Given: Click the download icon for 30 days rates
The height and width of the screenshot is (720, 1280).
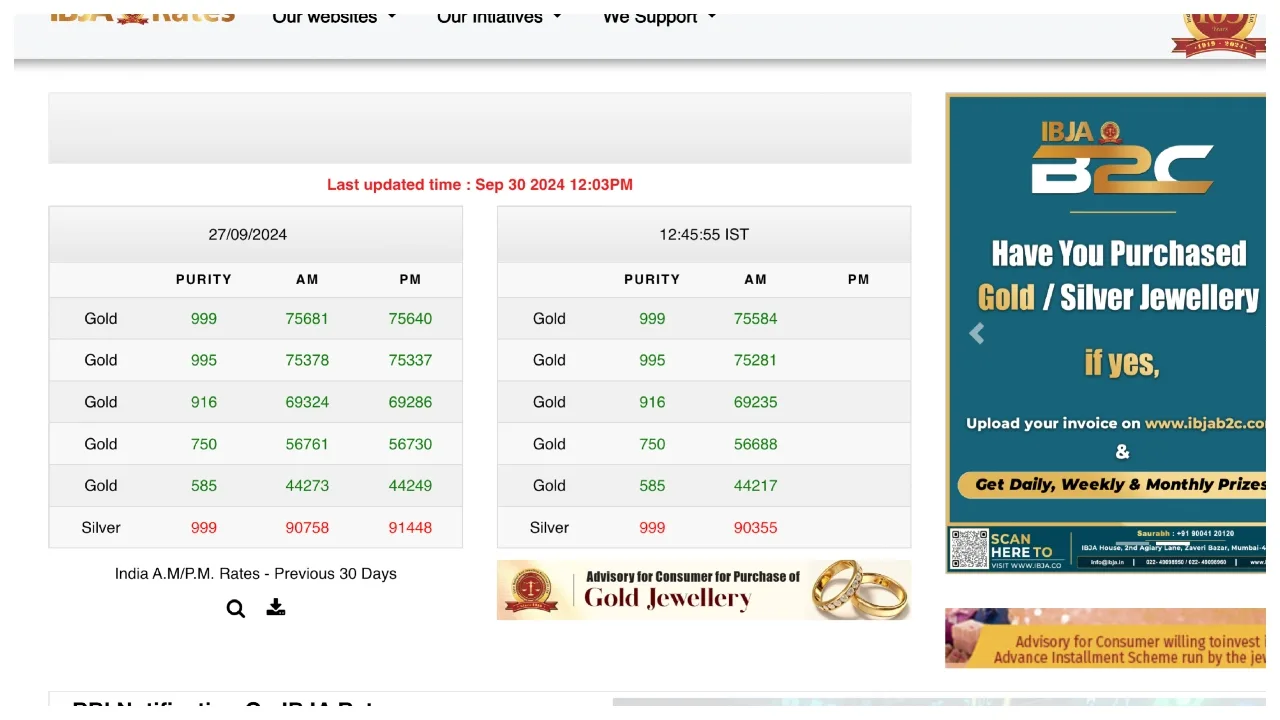Looking at the screenshot, I should coord(276,607).
